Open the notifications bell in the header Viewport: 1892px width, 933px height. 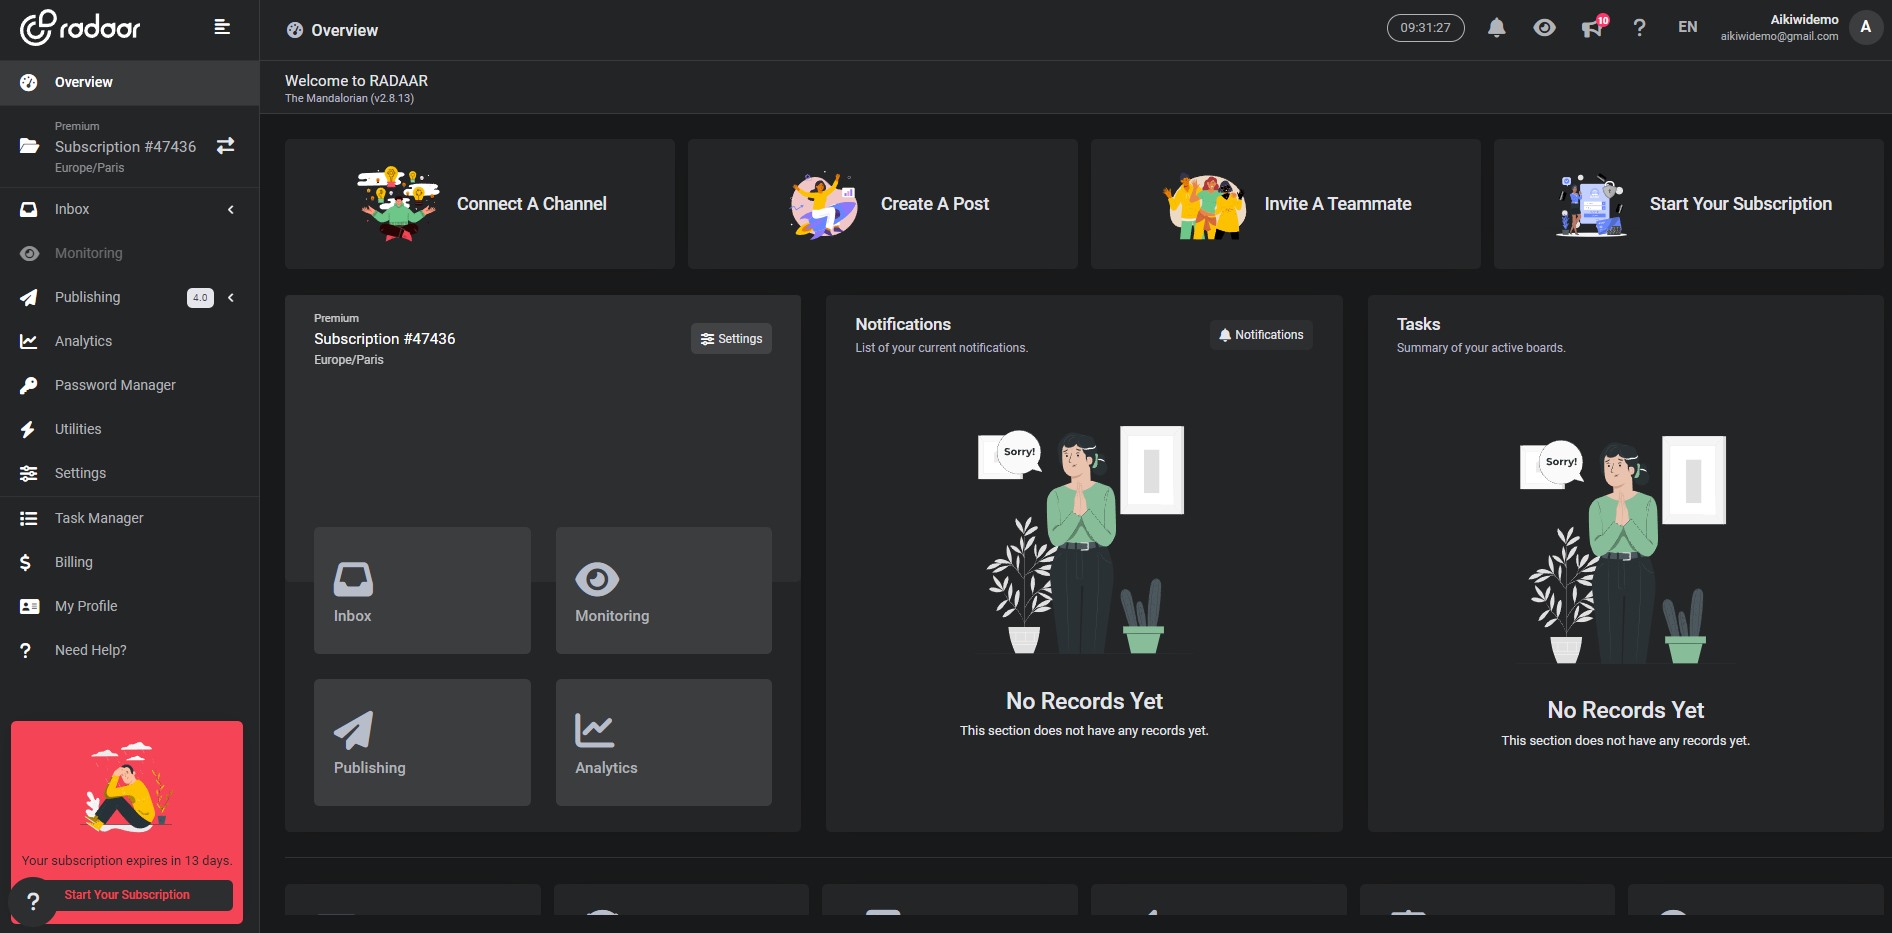click(x=1496, y=28)
